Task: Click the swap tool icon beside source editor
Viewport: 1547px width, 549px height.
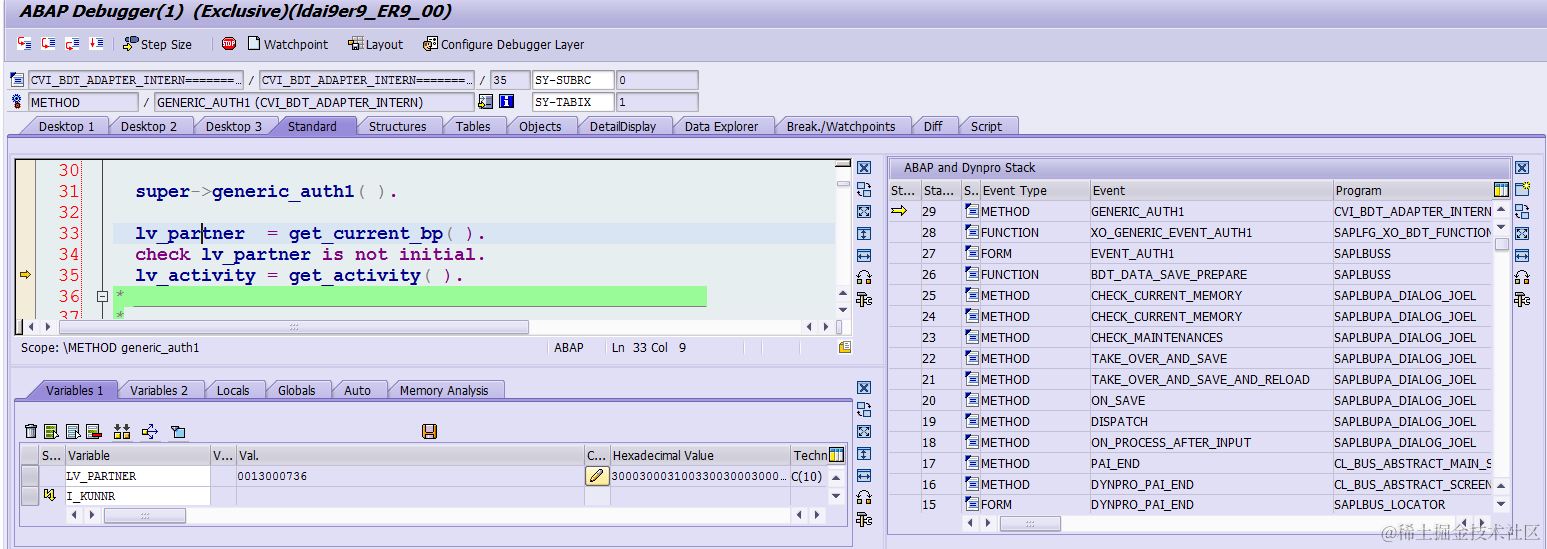Action: click(x=864, y=190)
